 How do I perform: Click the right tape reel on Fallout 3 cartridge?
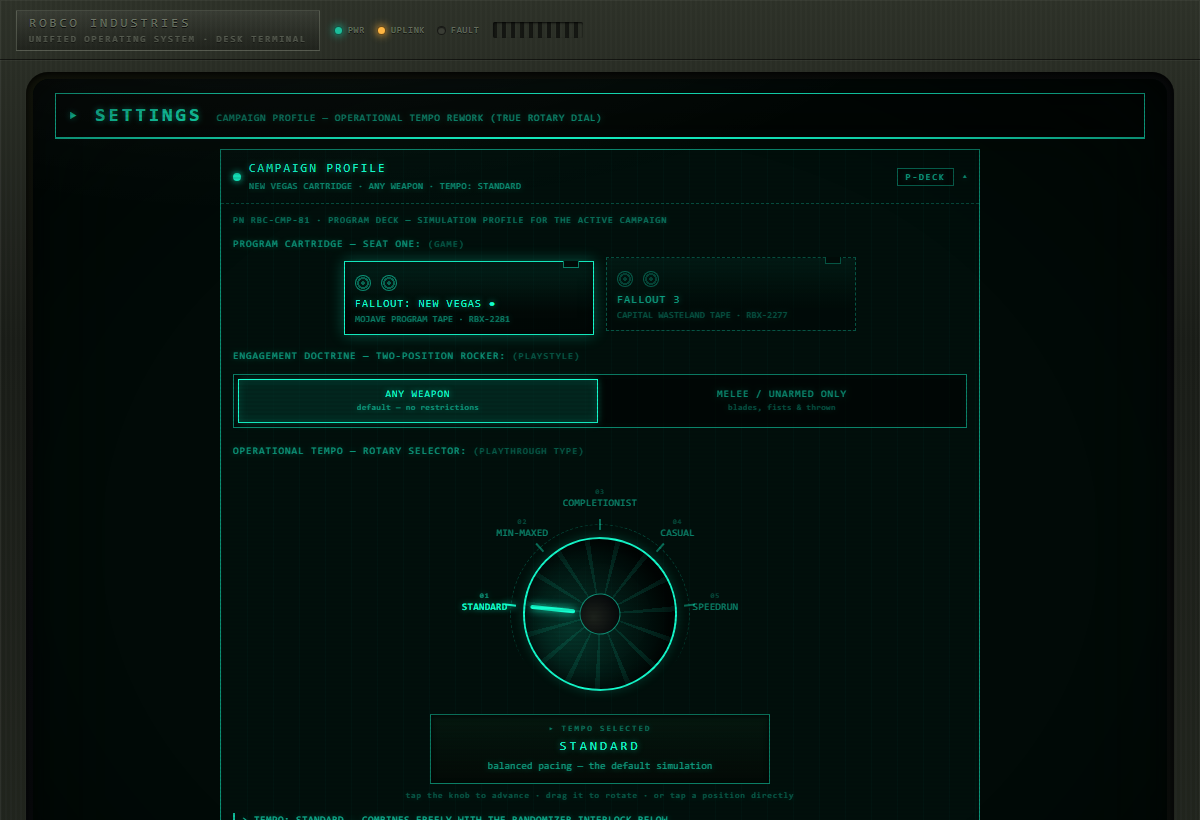point(651,279)
